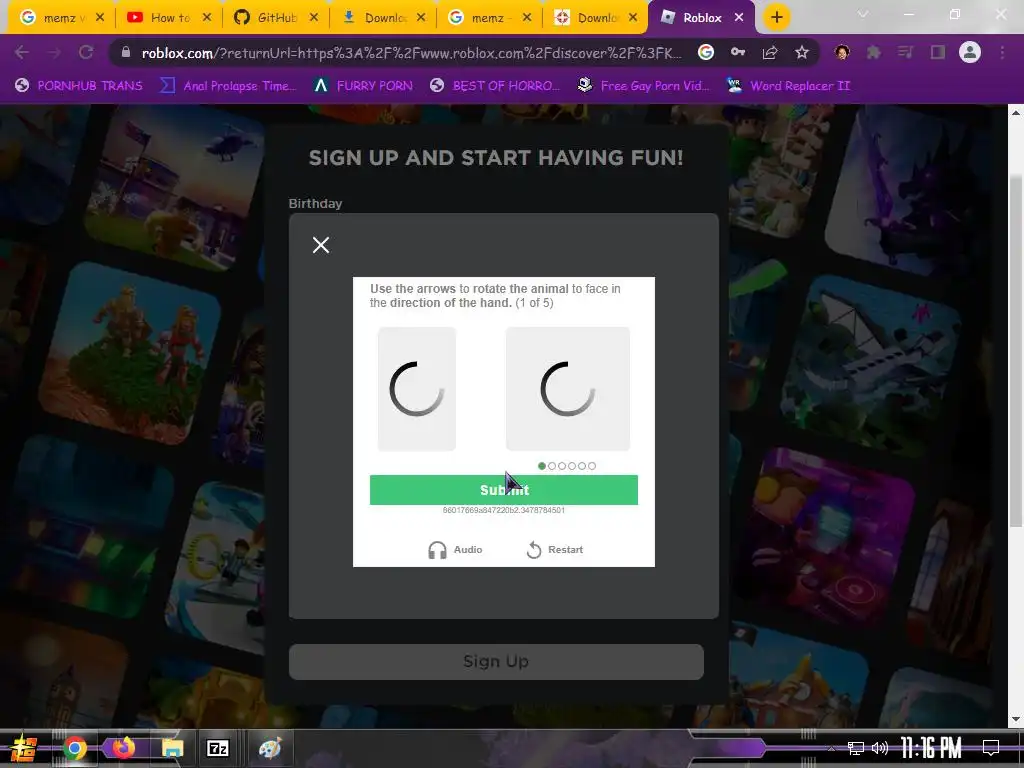Open saved passwords key icon

[x=738, y=52]
